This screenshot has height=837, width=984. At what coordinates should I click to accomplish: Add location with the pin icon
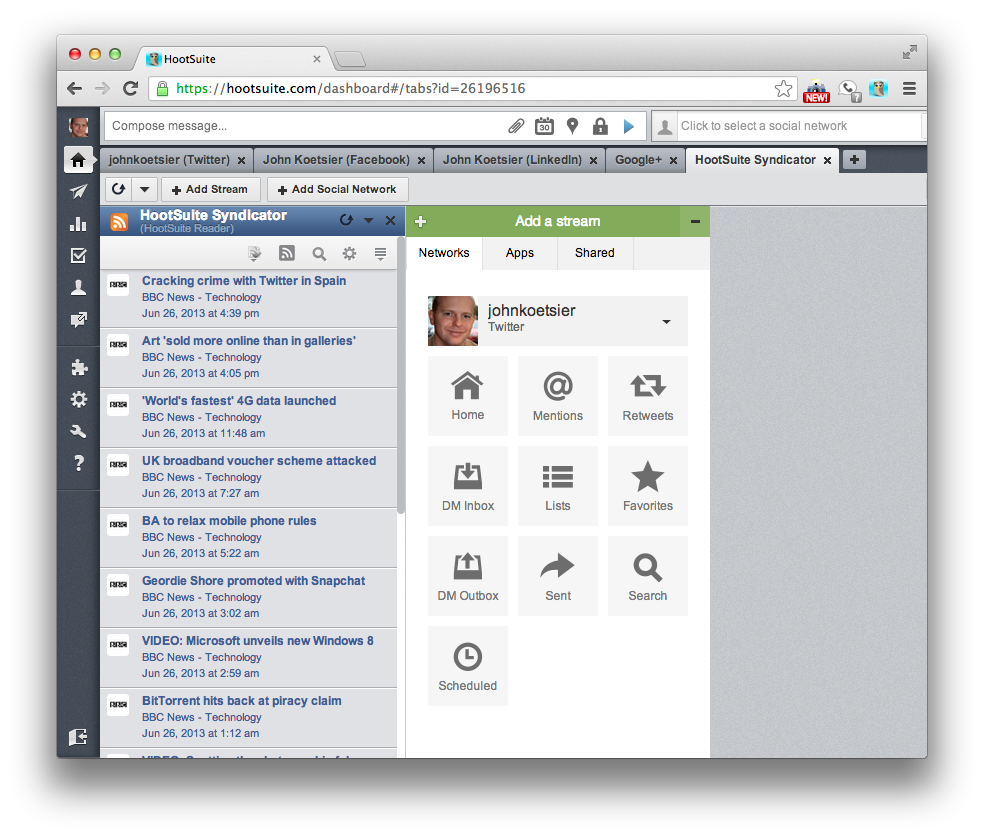572,126
